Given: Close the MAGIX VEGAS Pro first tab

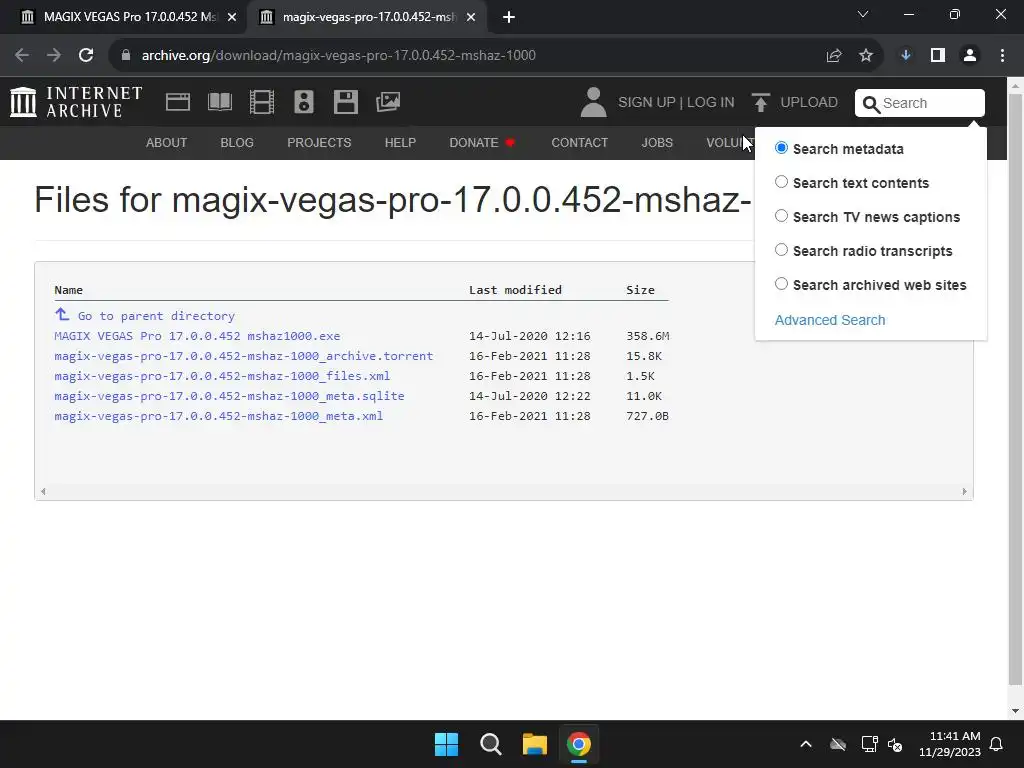Looking at the screenshot, I should click(x=232, y=18).
